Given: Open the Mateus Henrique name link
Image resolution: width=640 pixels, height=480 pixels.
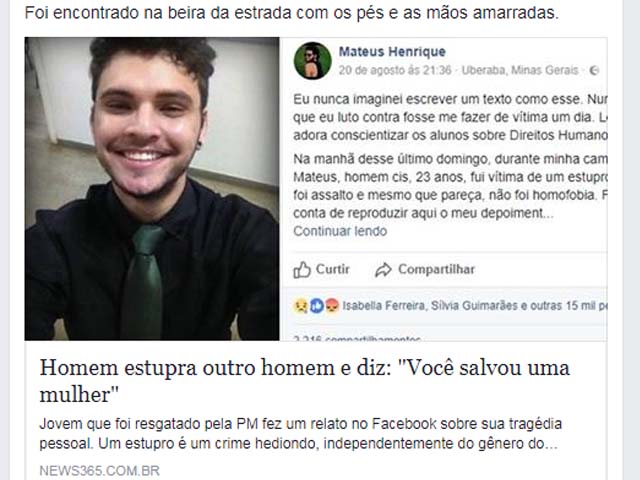Looking at the screenshot, I should 392,51.
